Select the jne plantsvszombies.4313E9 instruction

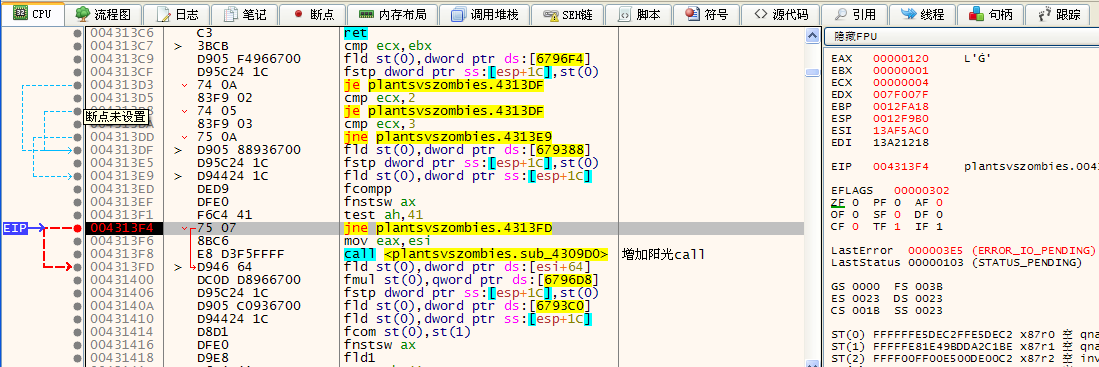(448, 137)
